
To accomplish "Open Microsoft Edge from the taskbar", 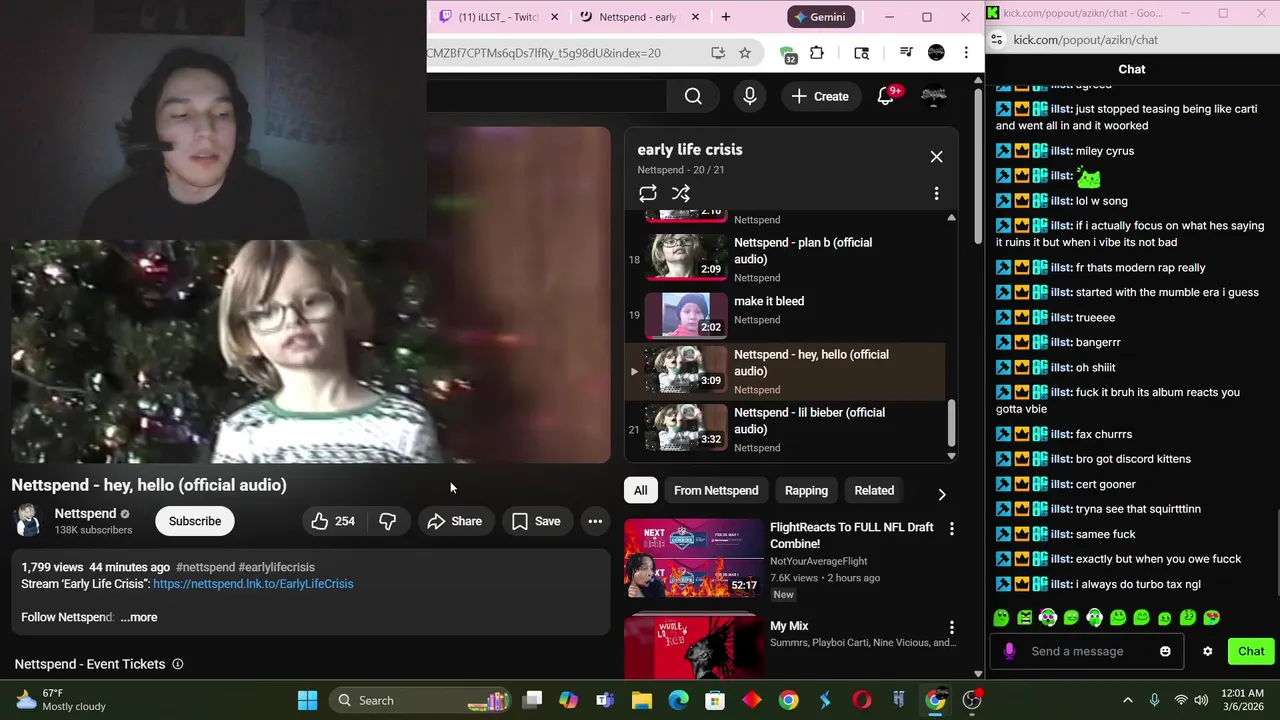I will click(678, 700).
